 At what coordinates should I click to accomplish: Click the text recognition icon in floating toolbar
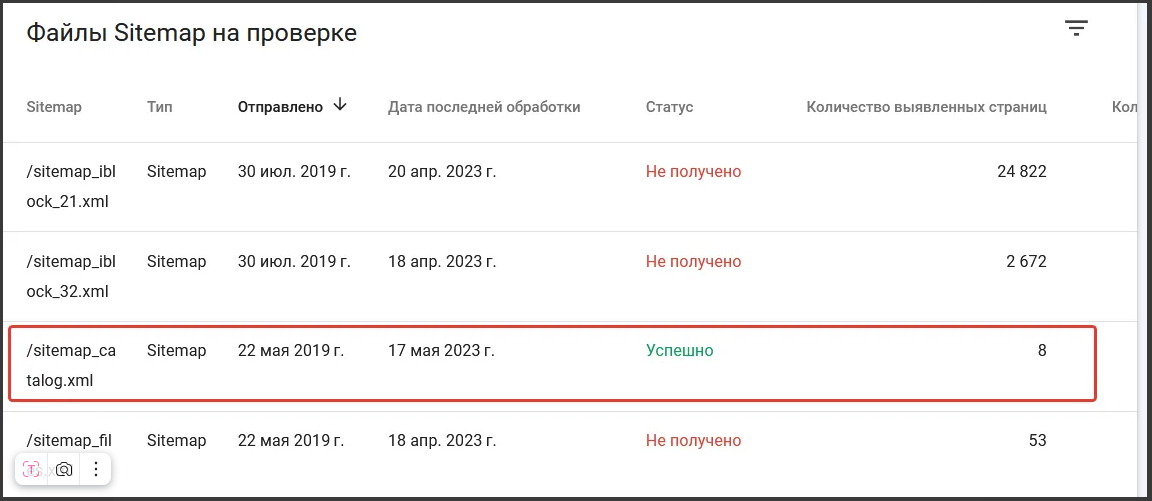pyautogui.click(x=32, y=469)
